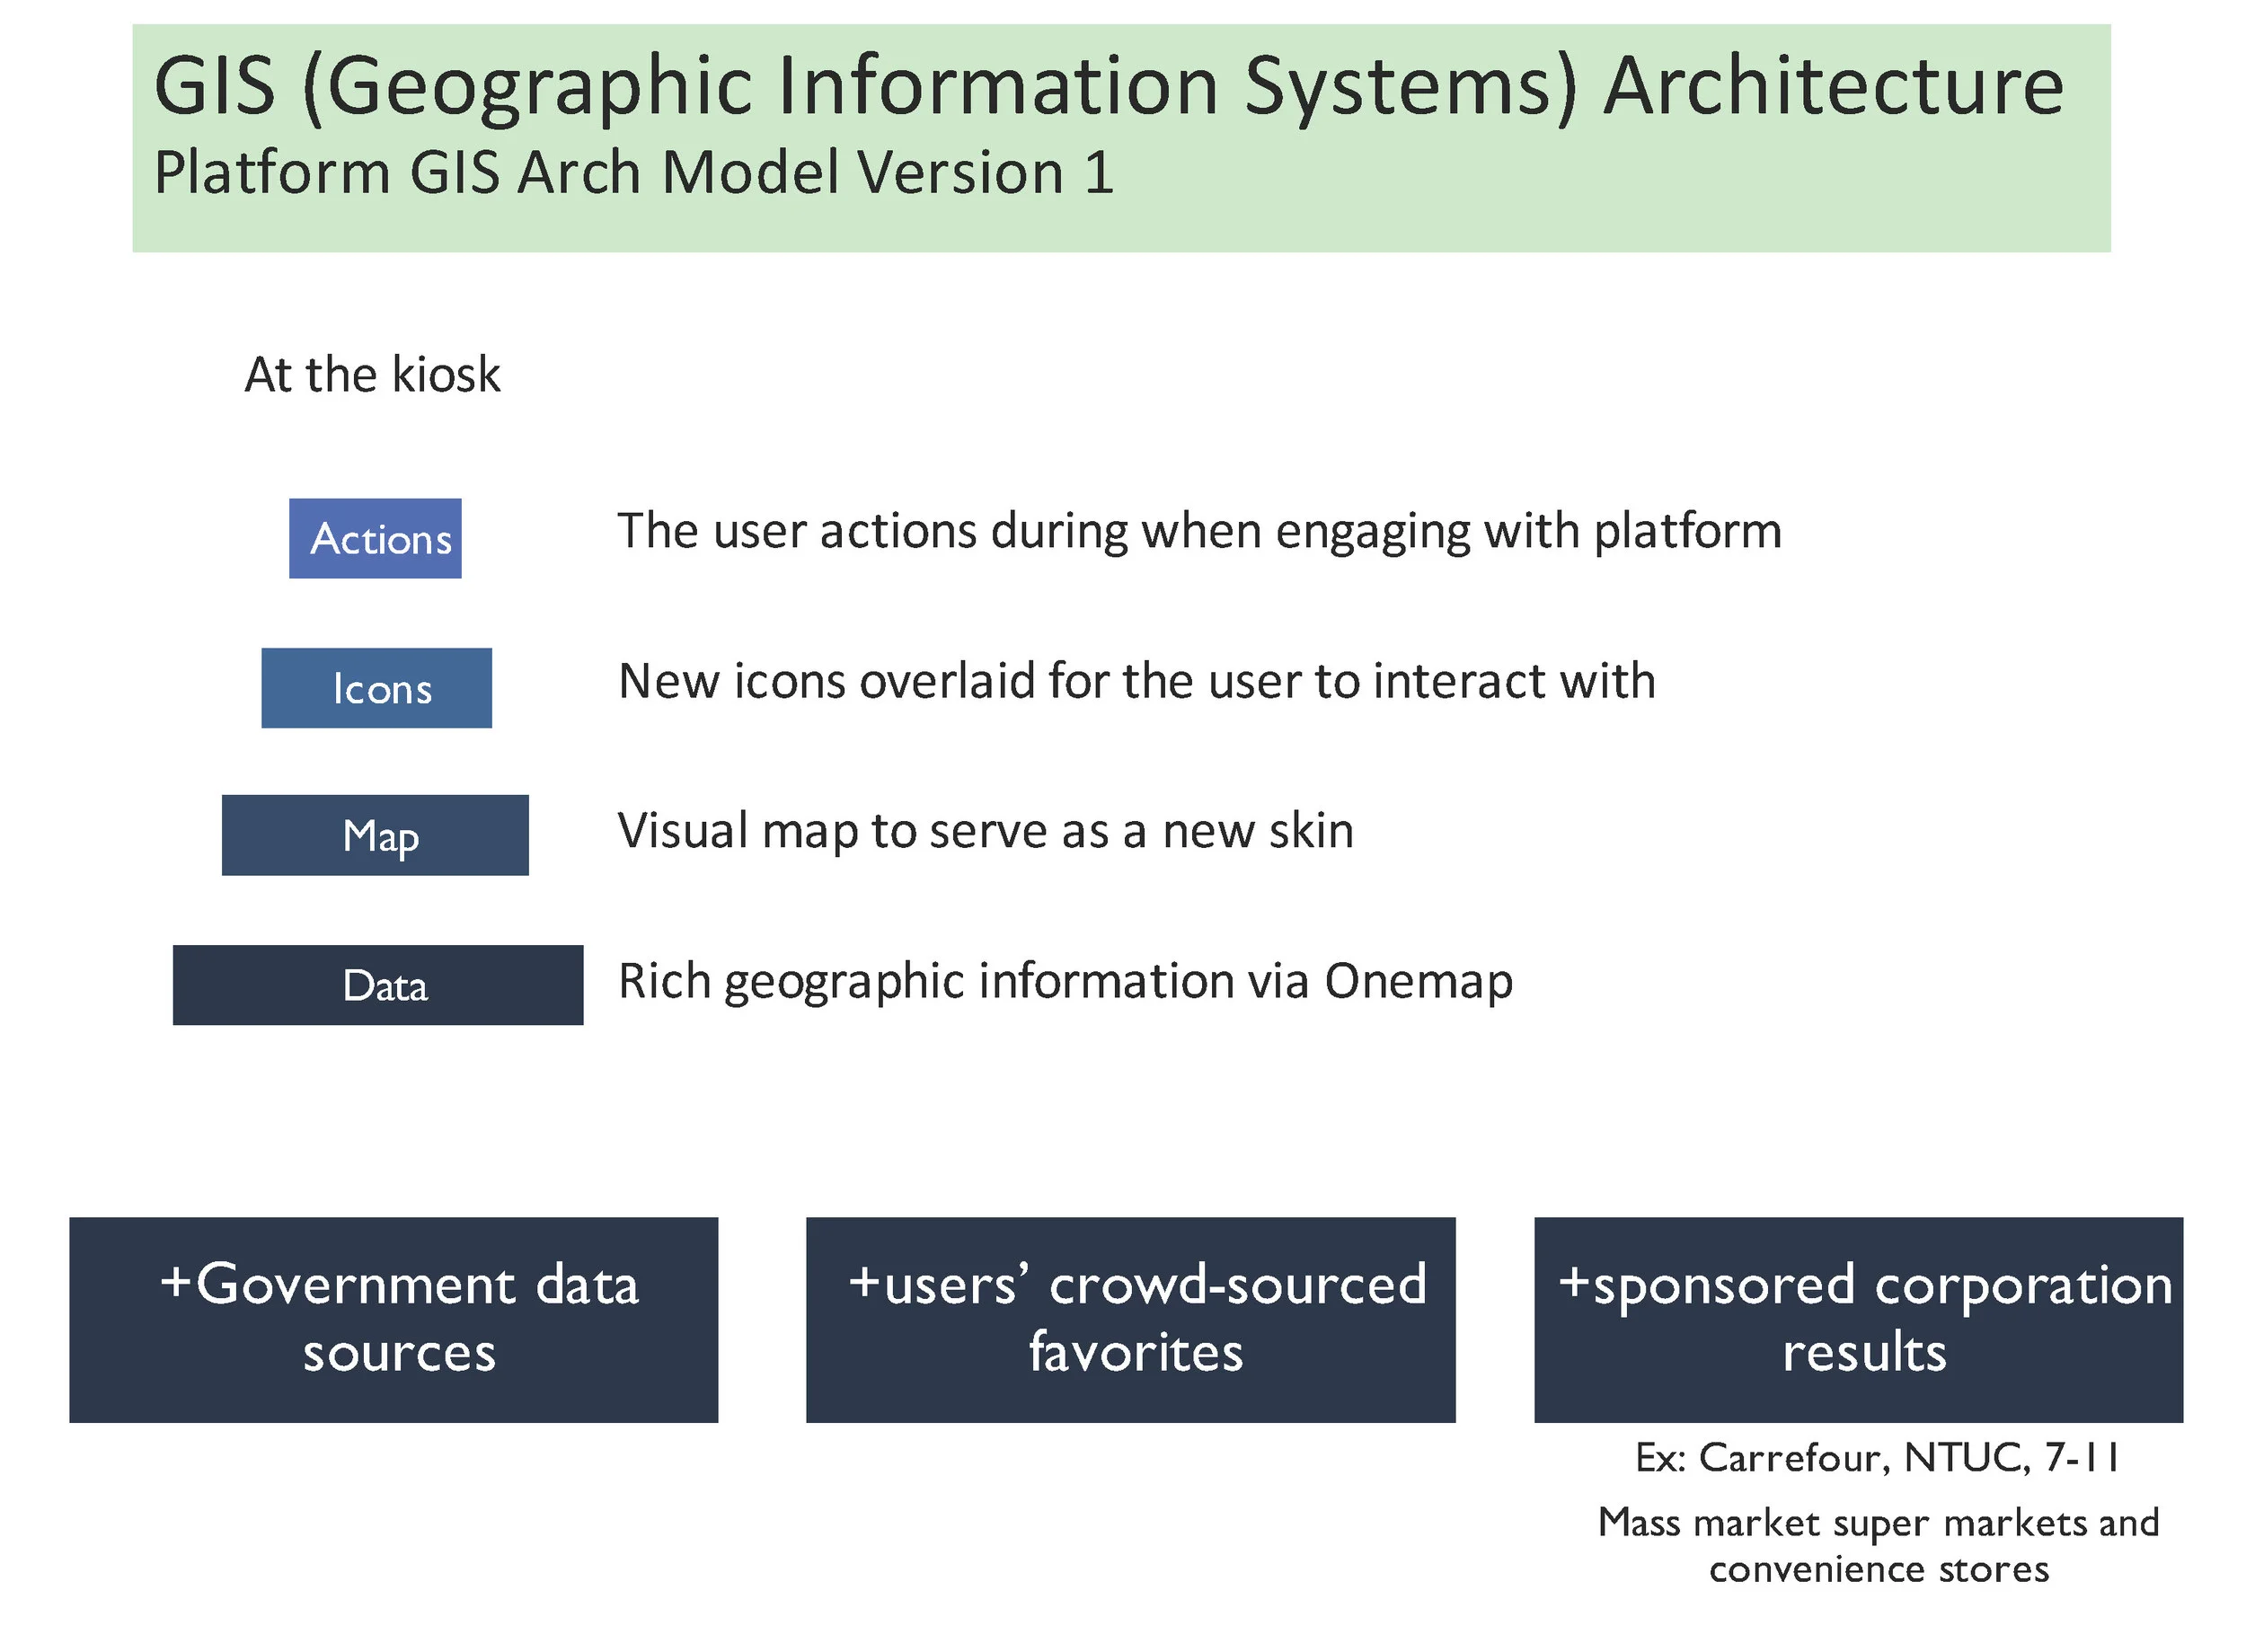Click 'Visual map to serve' description

(x=985, y=831)
